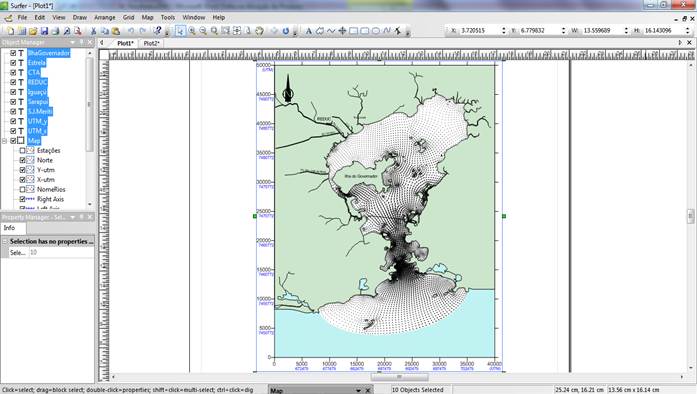
Task: Click the Y position spinner arrows
Action: (x=563, y=31)
